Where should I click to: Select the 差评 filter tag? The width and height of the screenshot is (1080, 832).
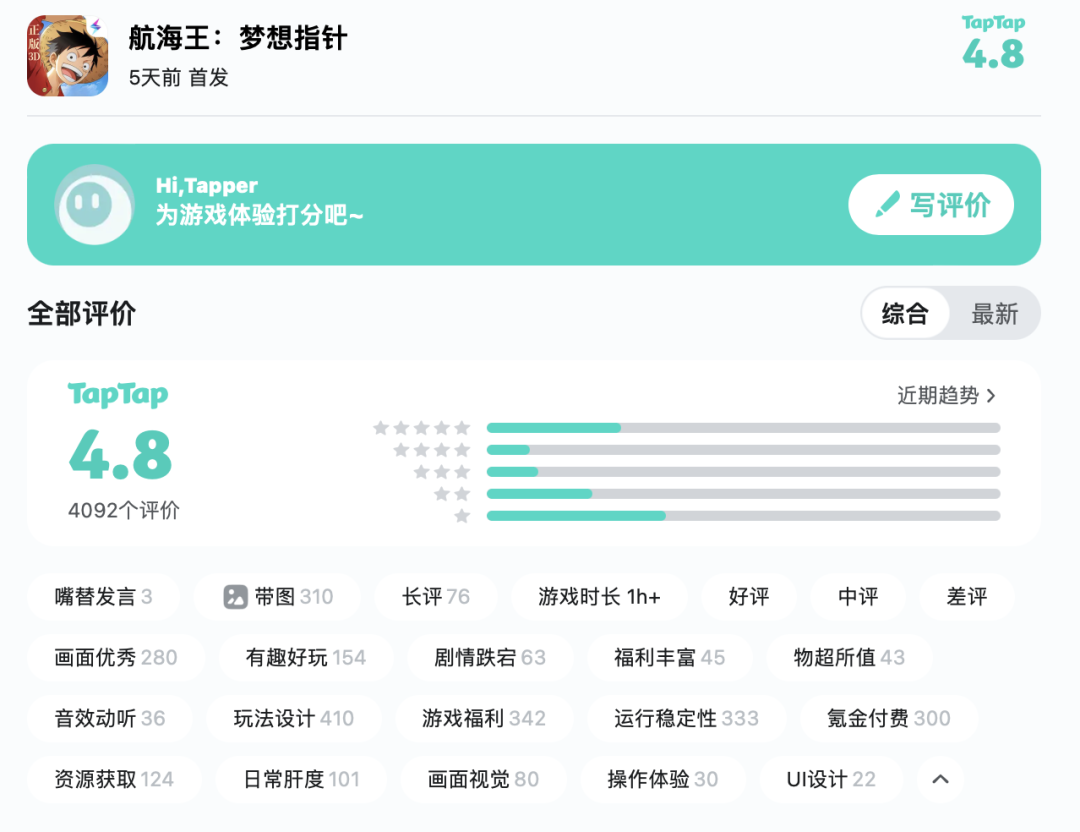[966, 597]
